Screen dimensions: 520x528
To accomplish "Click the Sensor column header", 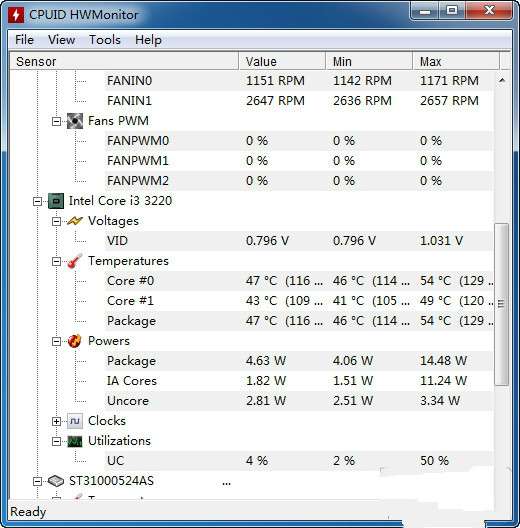I will coord(124,61).
